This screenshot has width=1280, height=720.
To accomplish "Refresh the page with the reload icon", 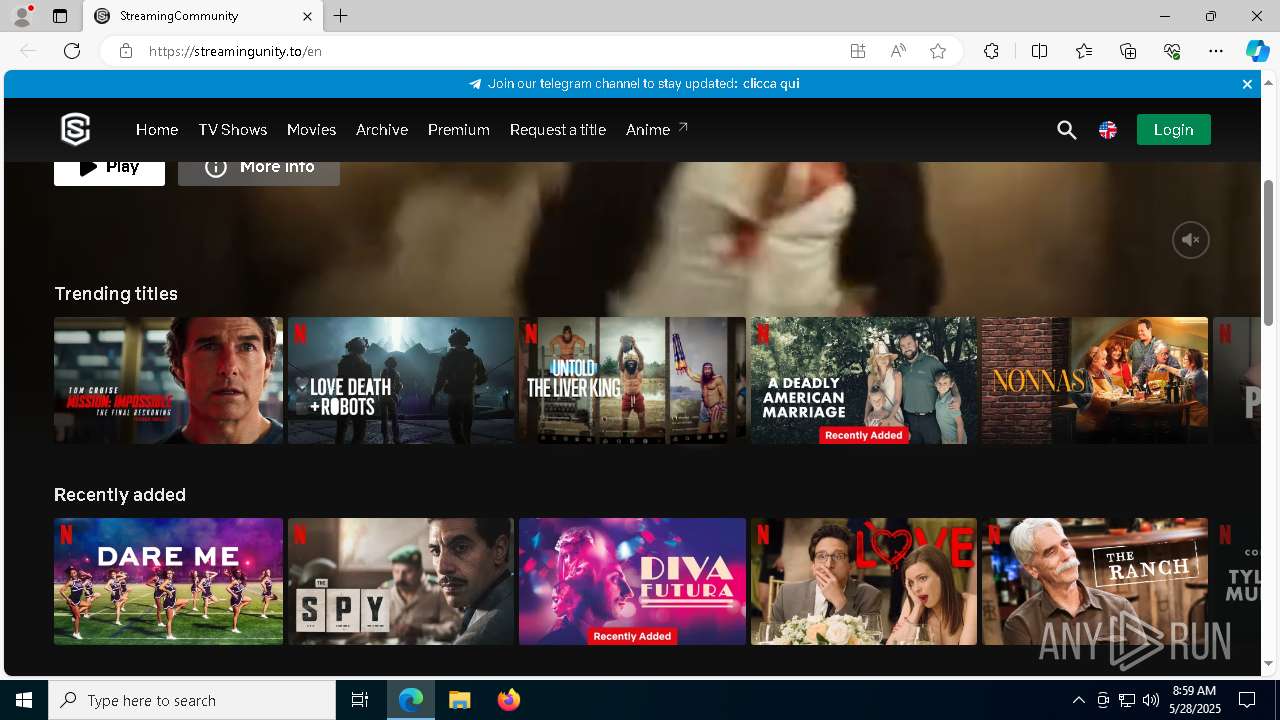I will pos(72,51).
